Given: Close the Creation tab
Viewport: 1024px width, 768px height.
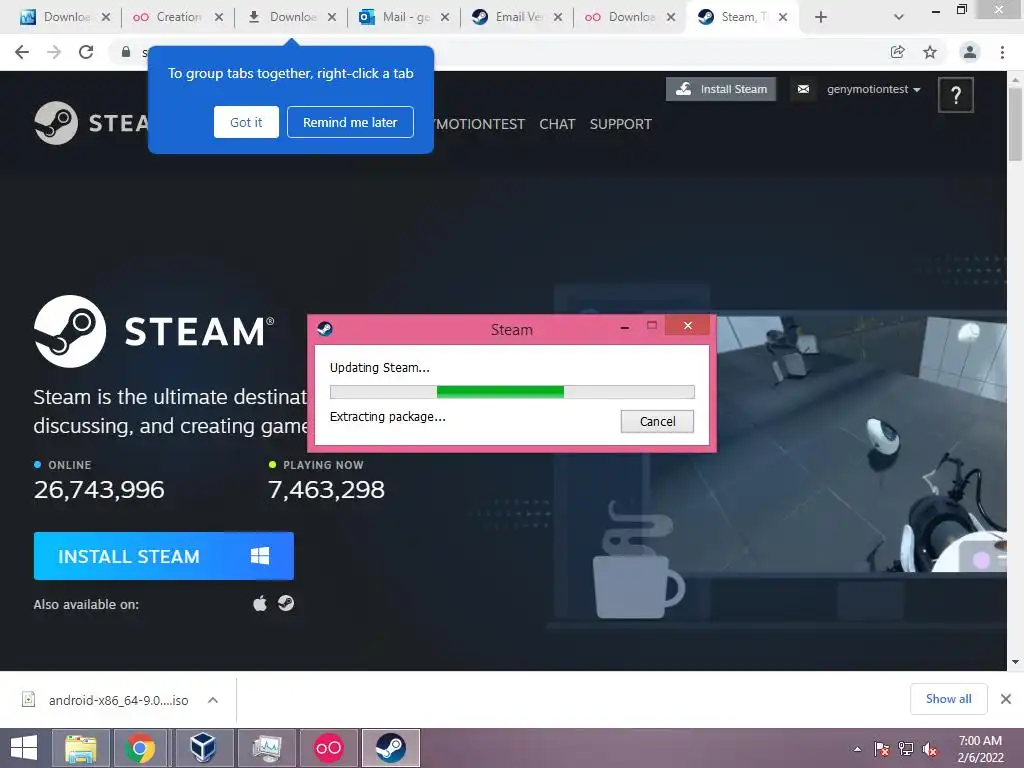Looking at the screenshot, I should [219, 17].
